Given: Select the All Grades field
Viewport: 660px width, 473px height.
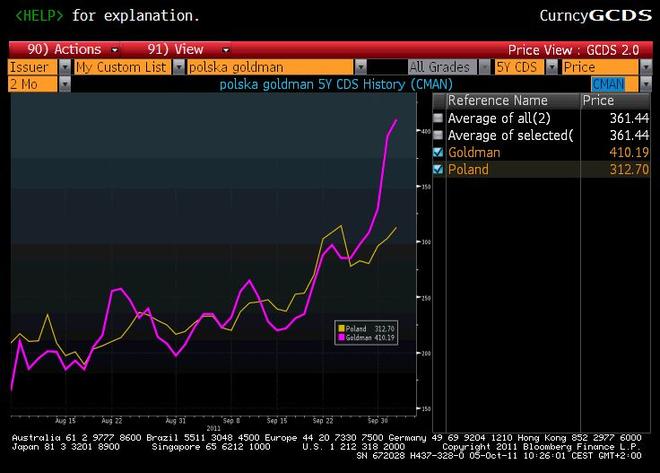Looking at the screenshot, I should 442,67.
